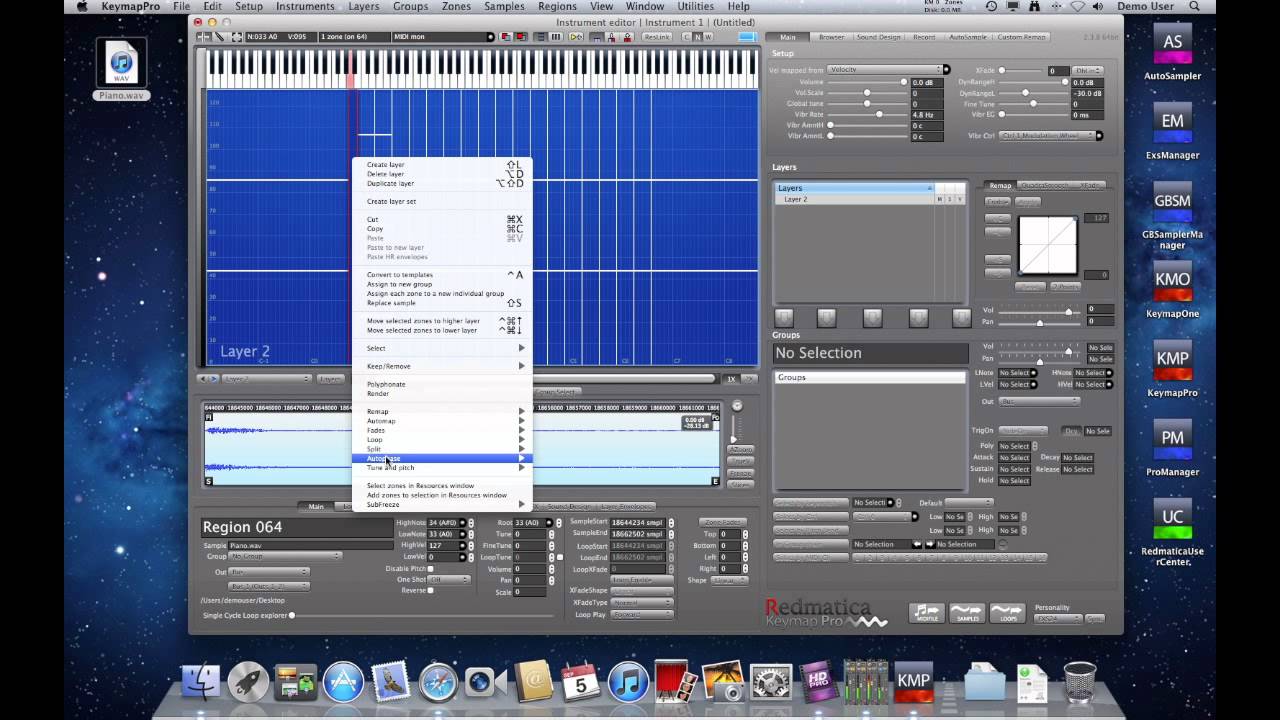Screen dimensions: 1280x720
Task: Click the SampleStart value field
Action: 637,522
